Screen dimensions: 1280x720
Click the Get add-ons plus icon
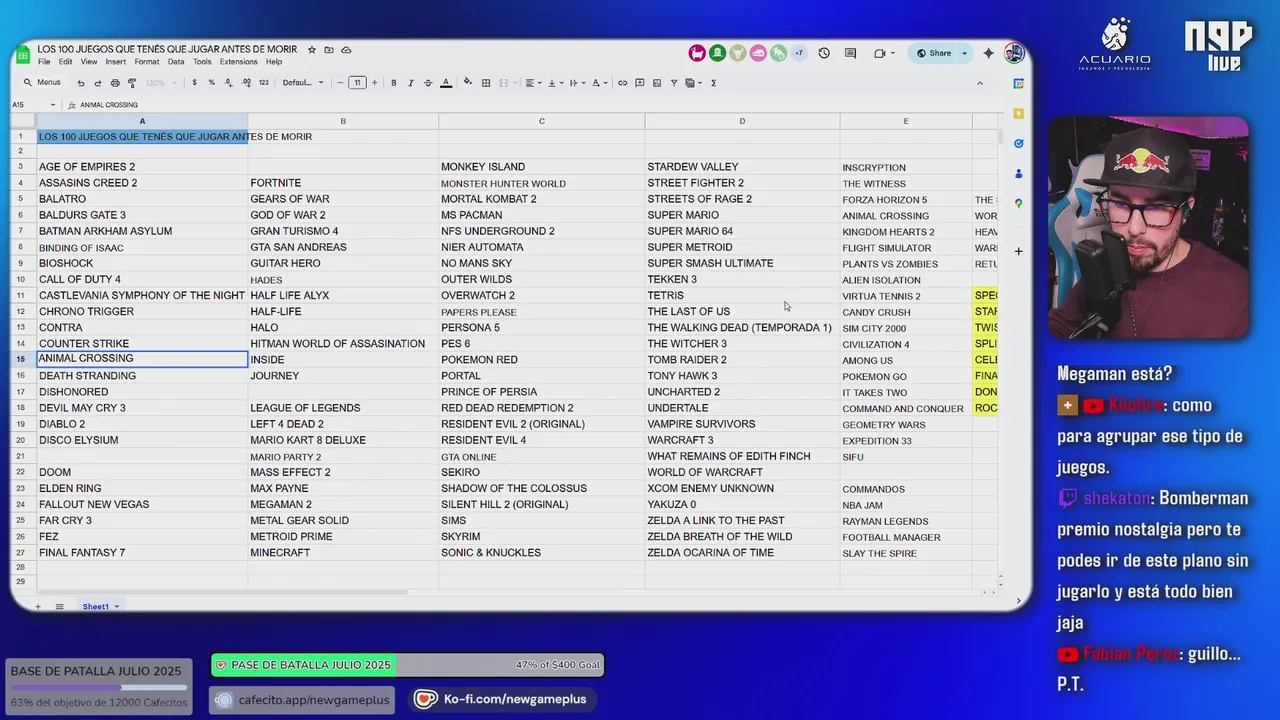1018,251
